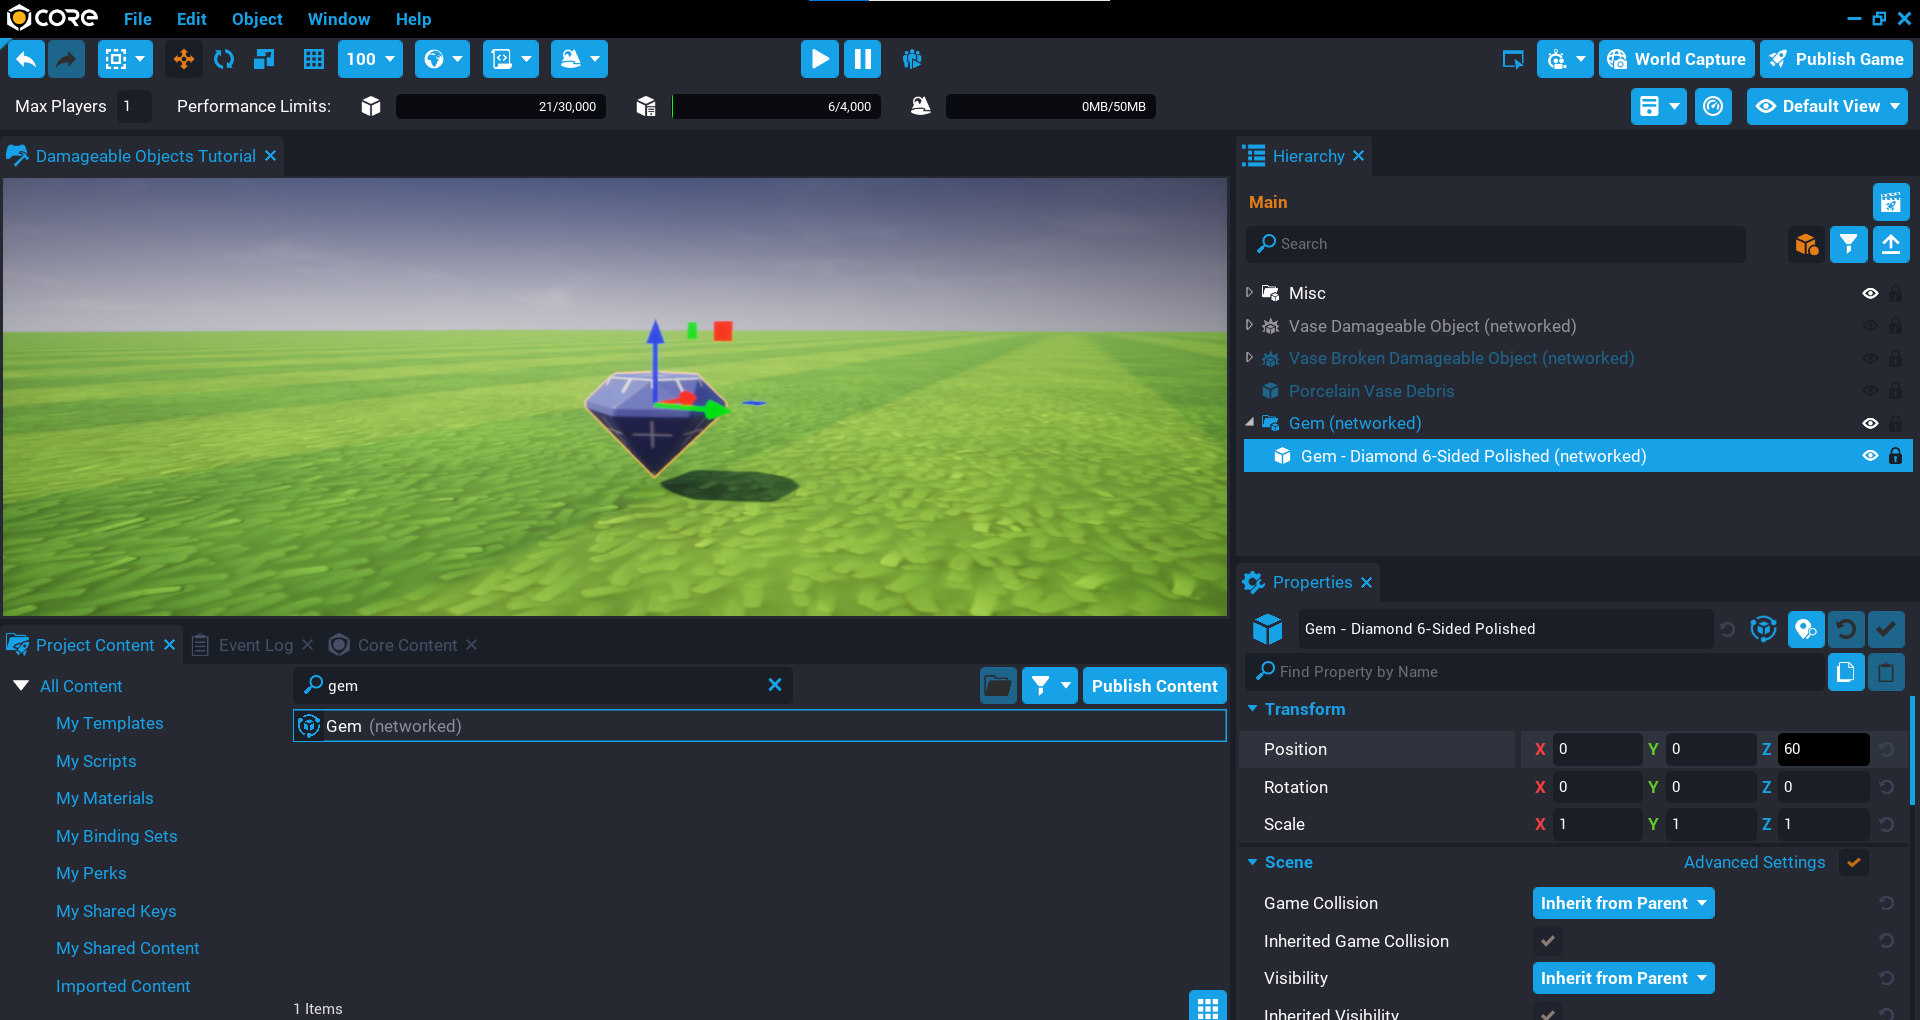Click the clear search X in Project Content

coord(774,685)
